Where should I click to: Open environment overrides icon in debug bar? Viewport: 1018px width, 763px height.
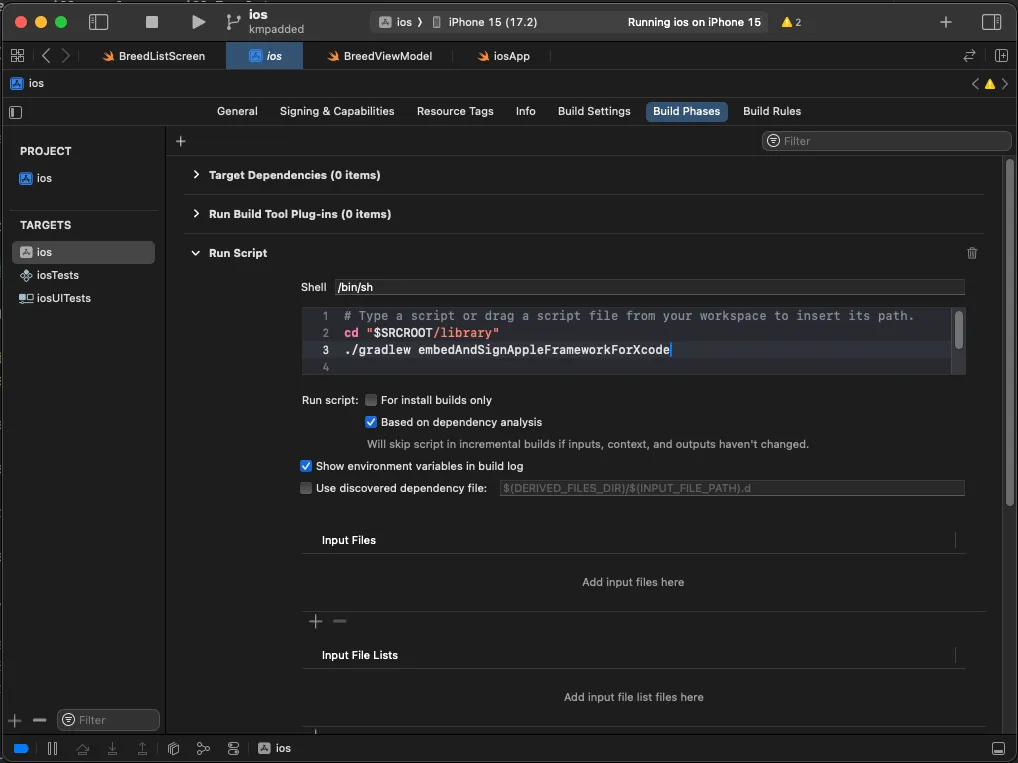tap(234, 748)
